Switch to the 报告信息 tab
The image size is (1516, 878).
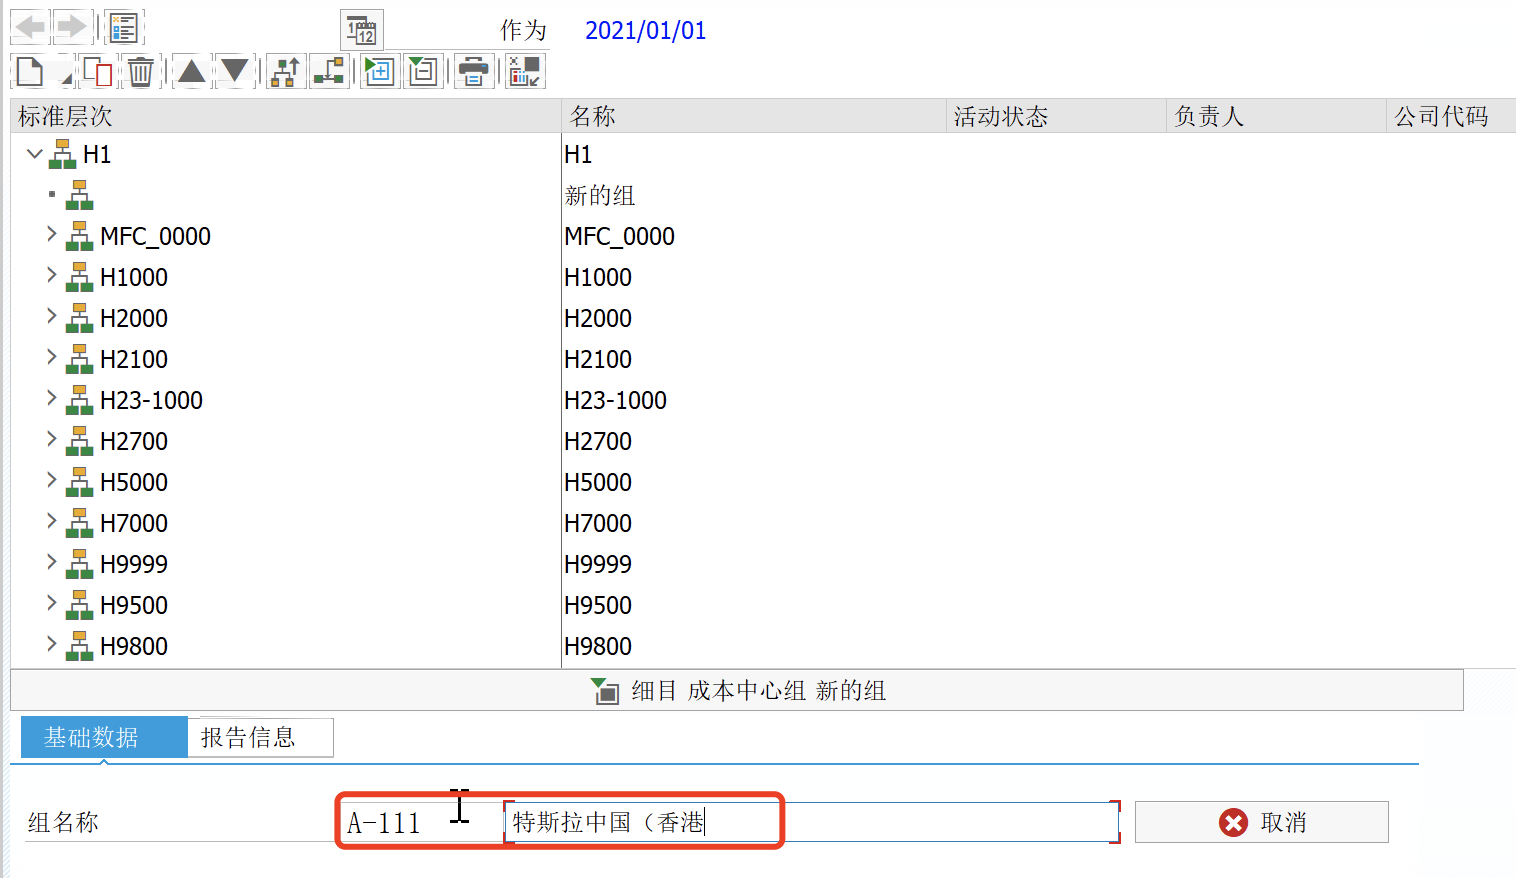click(x=259, y=737)
